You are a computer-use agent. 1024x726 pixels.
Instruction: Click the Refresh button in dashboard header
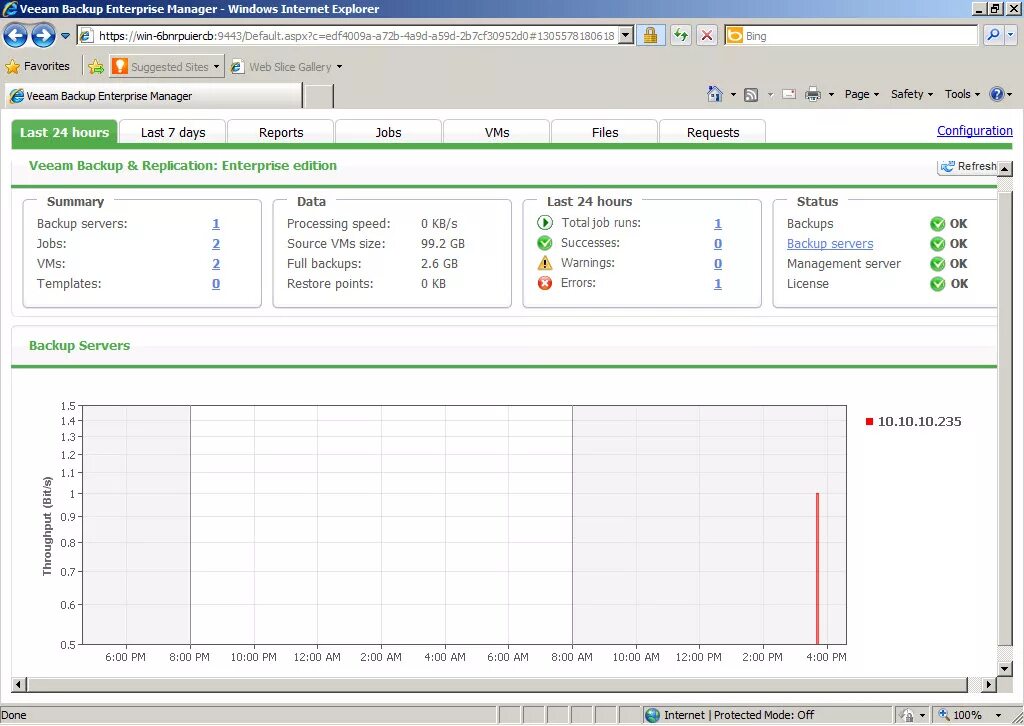(968, 166)
